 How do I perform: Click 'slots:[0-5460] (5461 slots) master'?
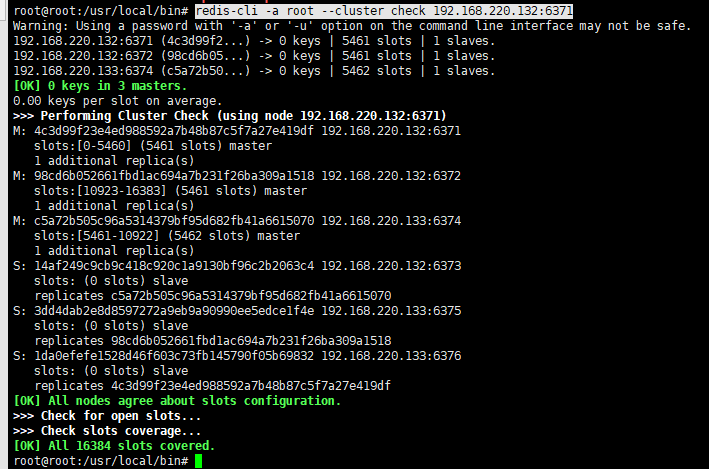point(153,146)
